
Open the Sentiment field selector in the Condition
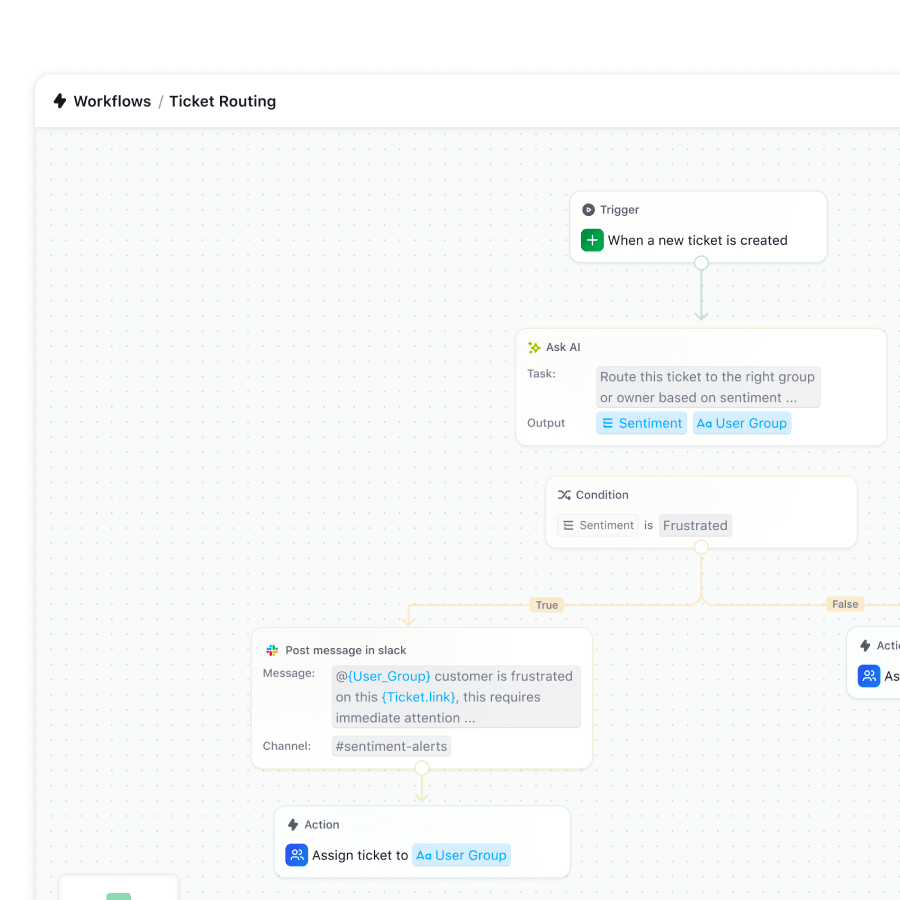click(597, 525)
